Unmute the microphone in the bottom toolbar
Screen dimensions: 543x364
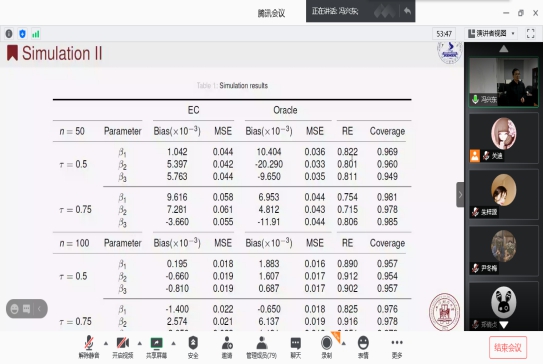pos(89,347)
